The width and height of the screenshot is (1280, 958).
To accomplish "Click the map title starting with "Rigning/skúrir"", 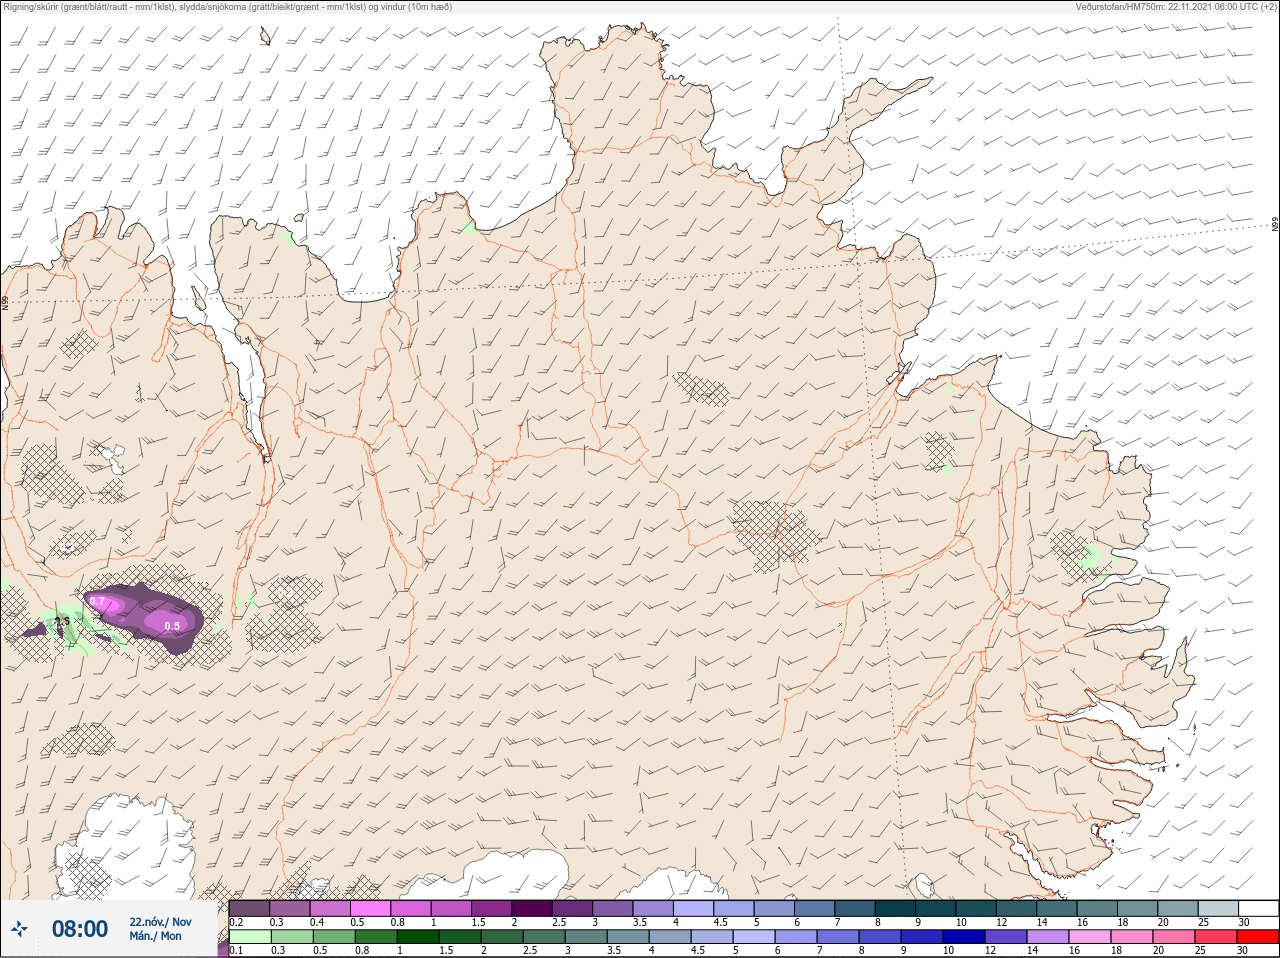I will pyautogui.click(x=227, y=7).
